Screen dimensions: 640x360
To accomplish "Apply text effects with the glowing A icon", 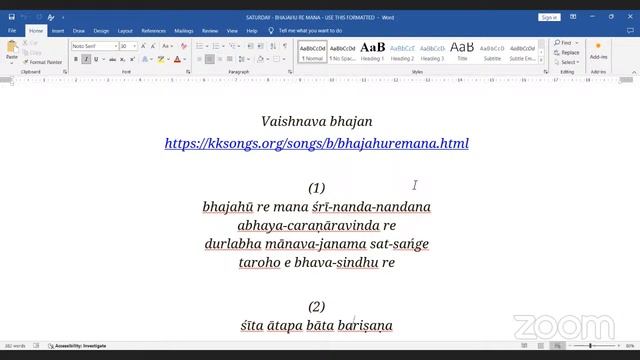I will point(145,60).
